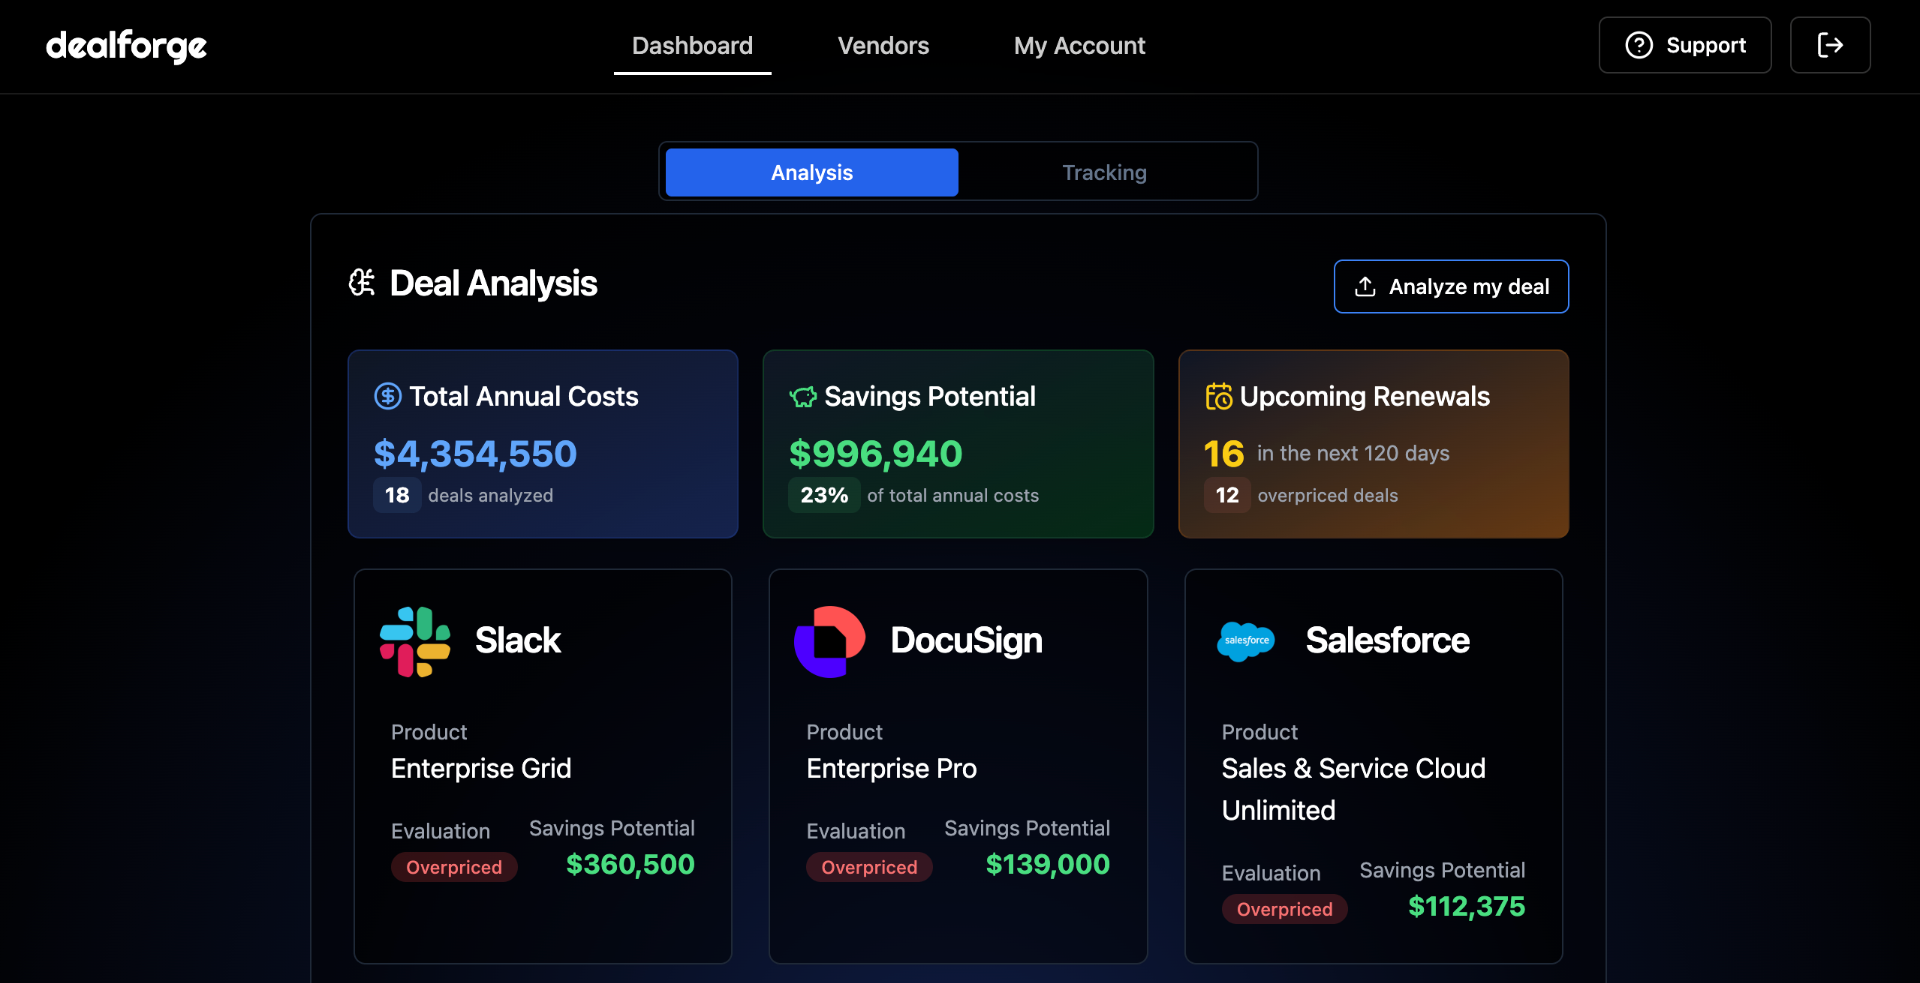1920x983 pixels.
Task: Click the $360,500 Slack savings value
Action: [x=630, y=865]
